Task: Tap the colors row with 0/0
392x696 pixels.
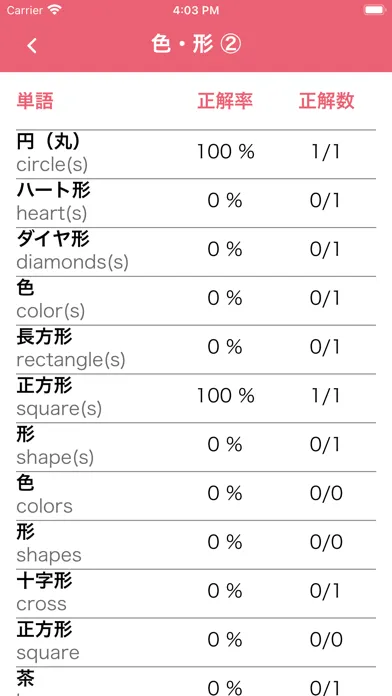Action: point(196,496)
